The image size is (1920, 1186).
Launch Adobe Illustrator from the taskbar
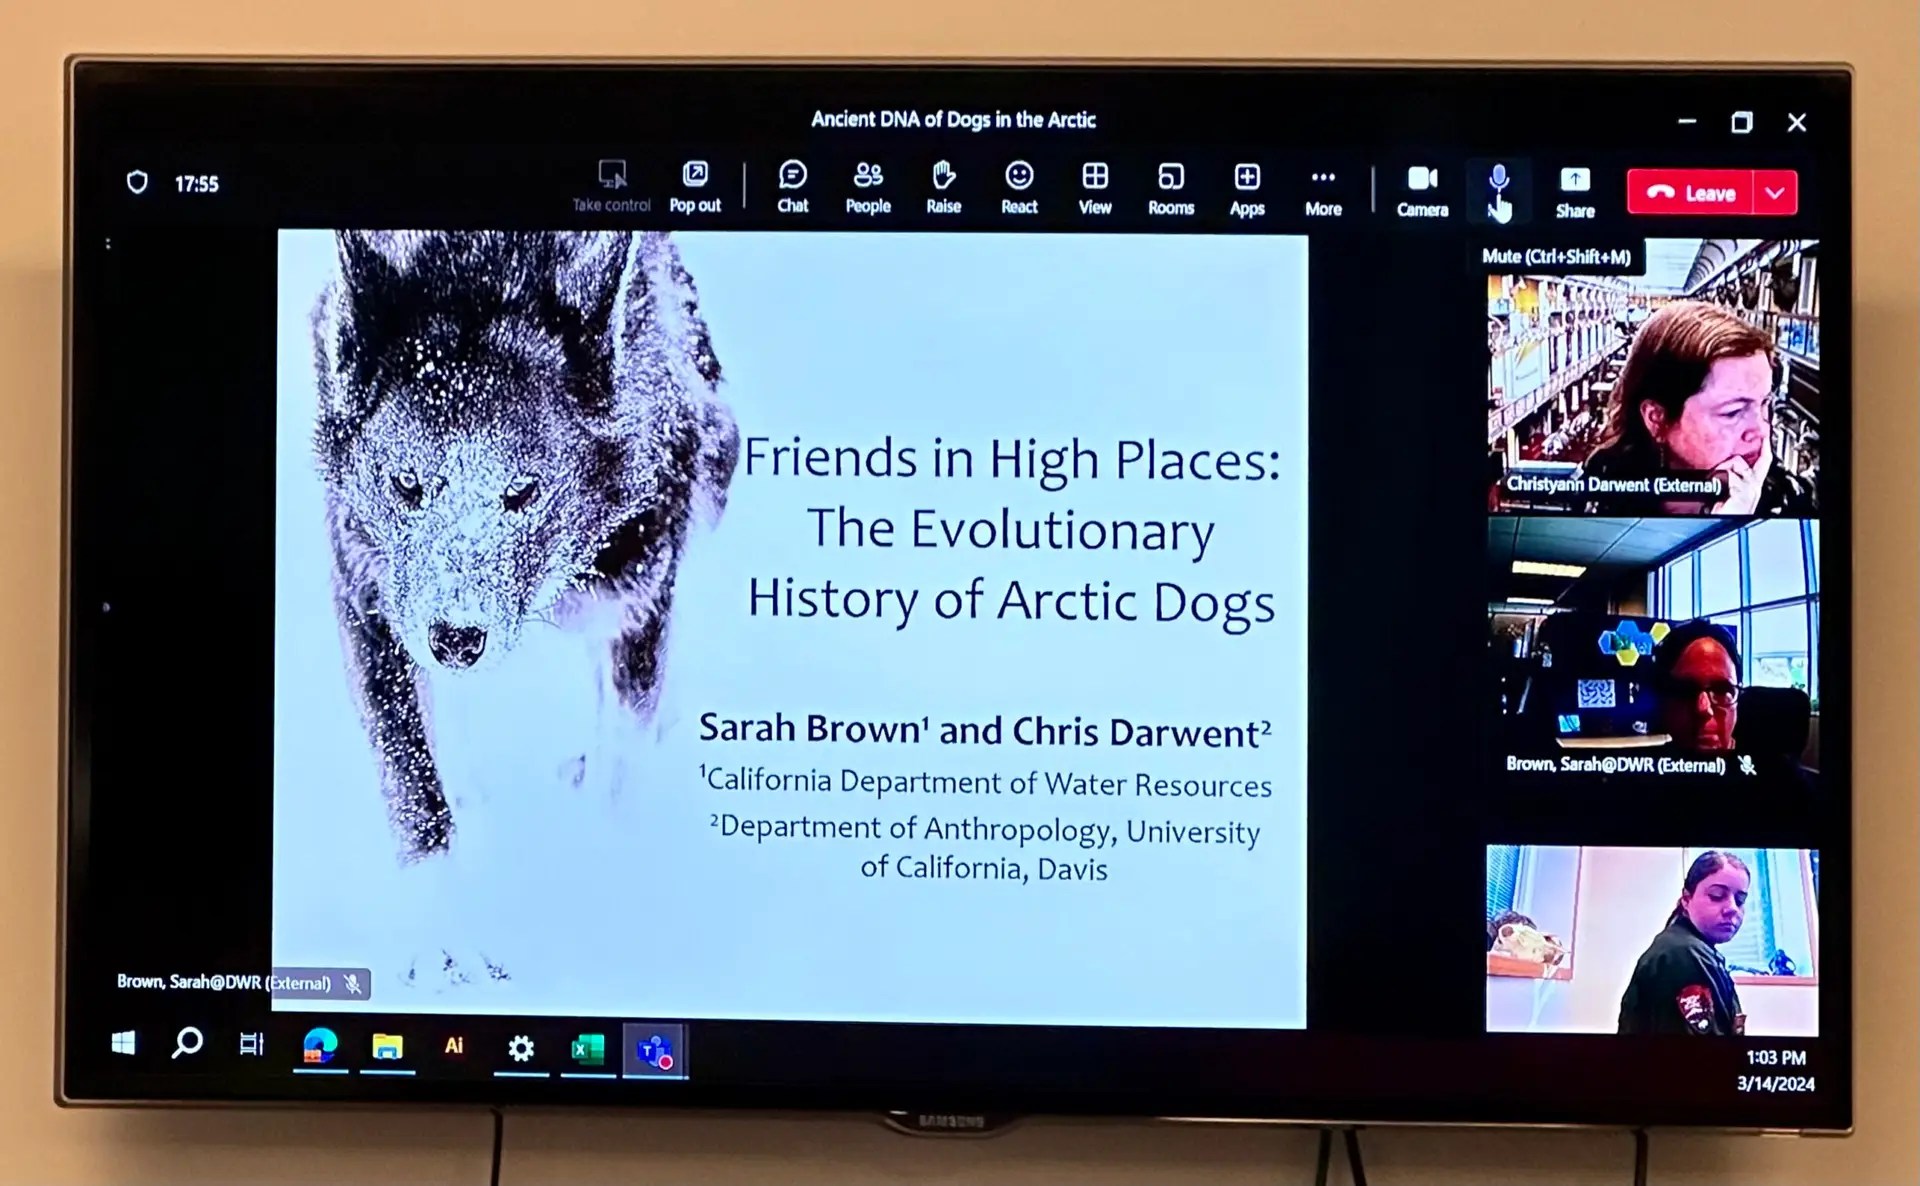[454, 1046]
